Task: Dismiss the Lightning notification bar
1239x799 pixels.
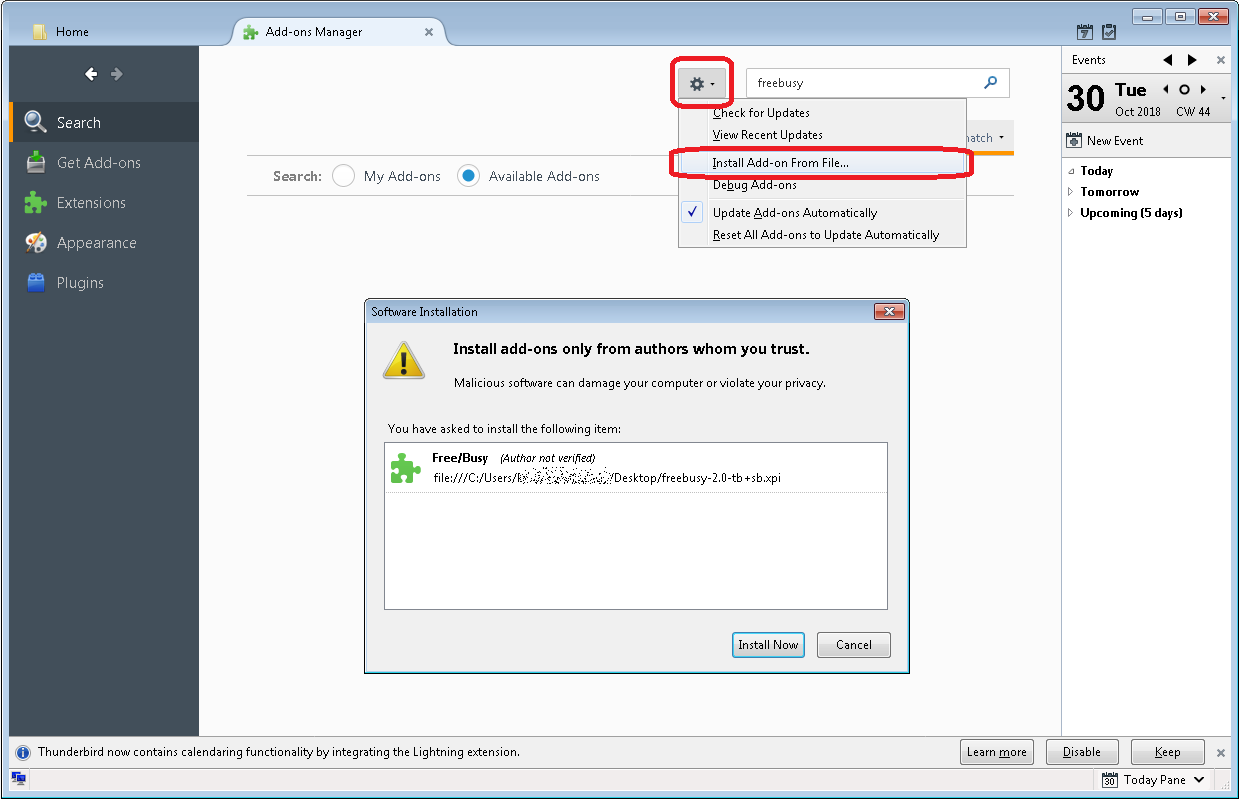Action: [1221, 752]
